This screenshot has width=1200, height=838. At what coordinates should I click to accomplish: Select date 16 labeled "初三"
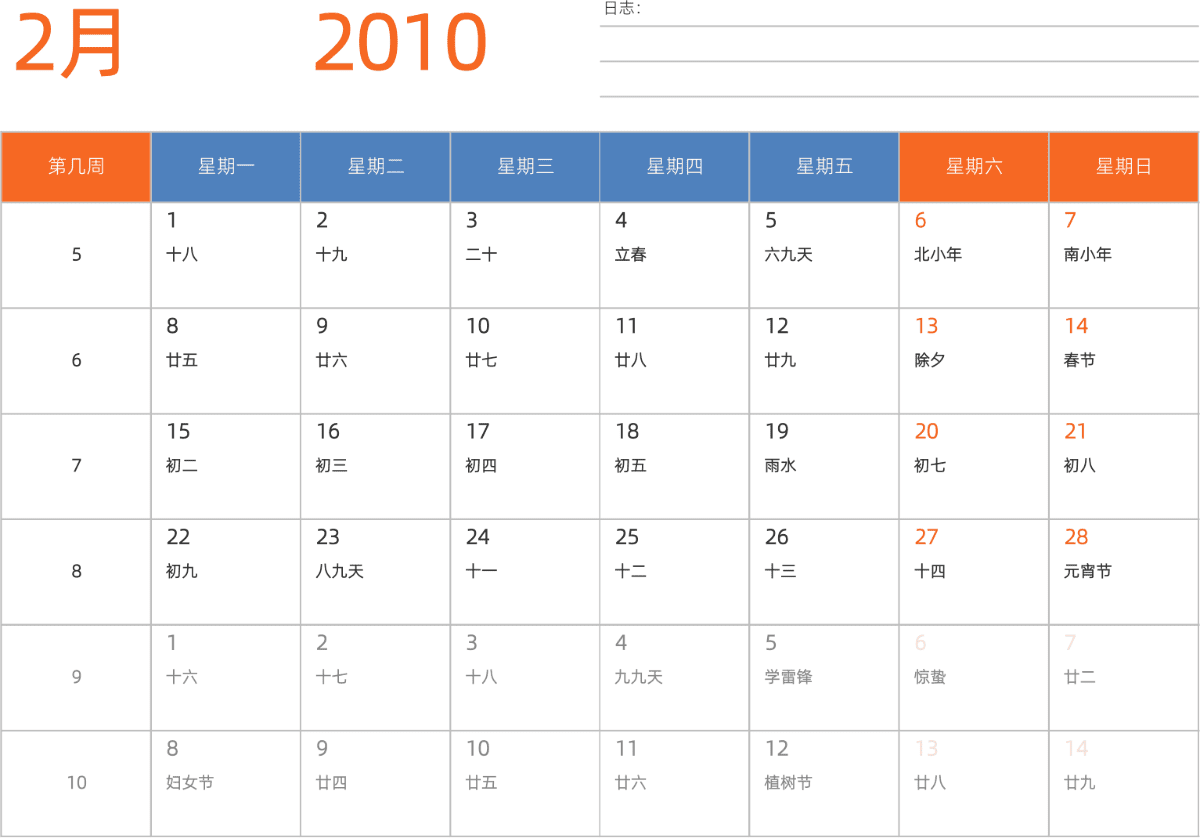click(x=376, y=466)
